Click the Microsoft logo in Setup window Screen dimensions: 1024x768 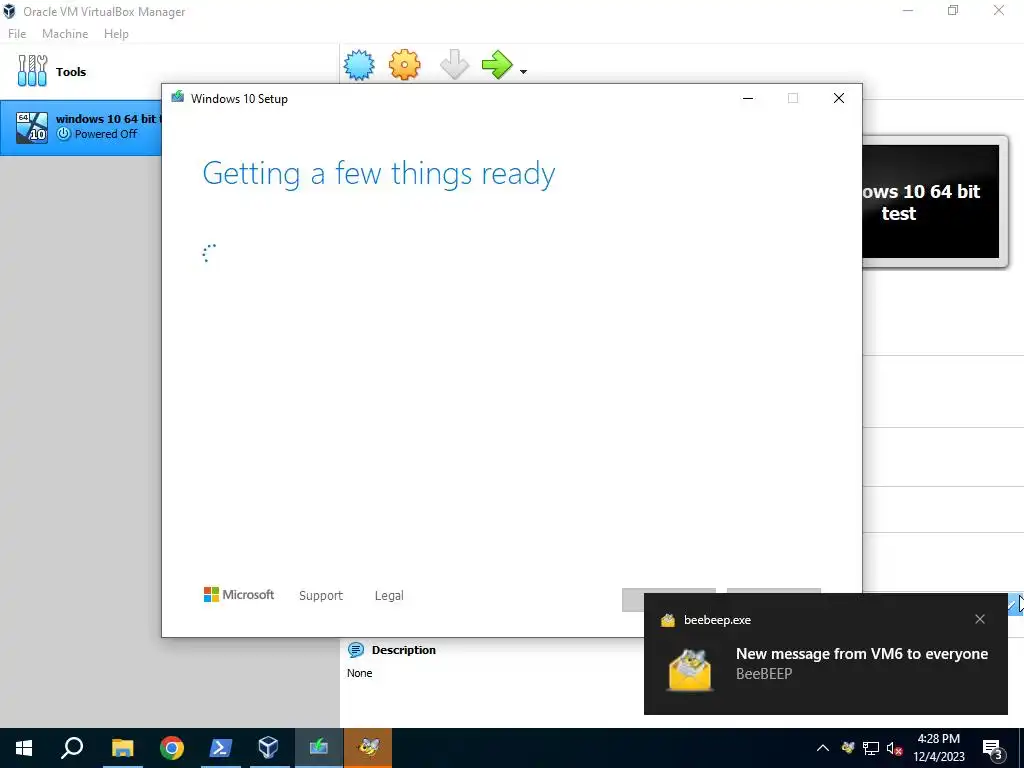239,595
